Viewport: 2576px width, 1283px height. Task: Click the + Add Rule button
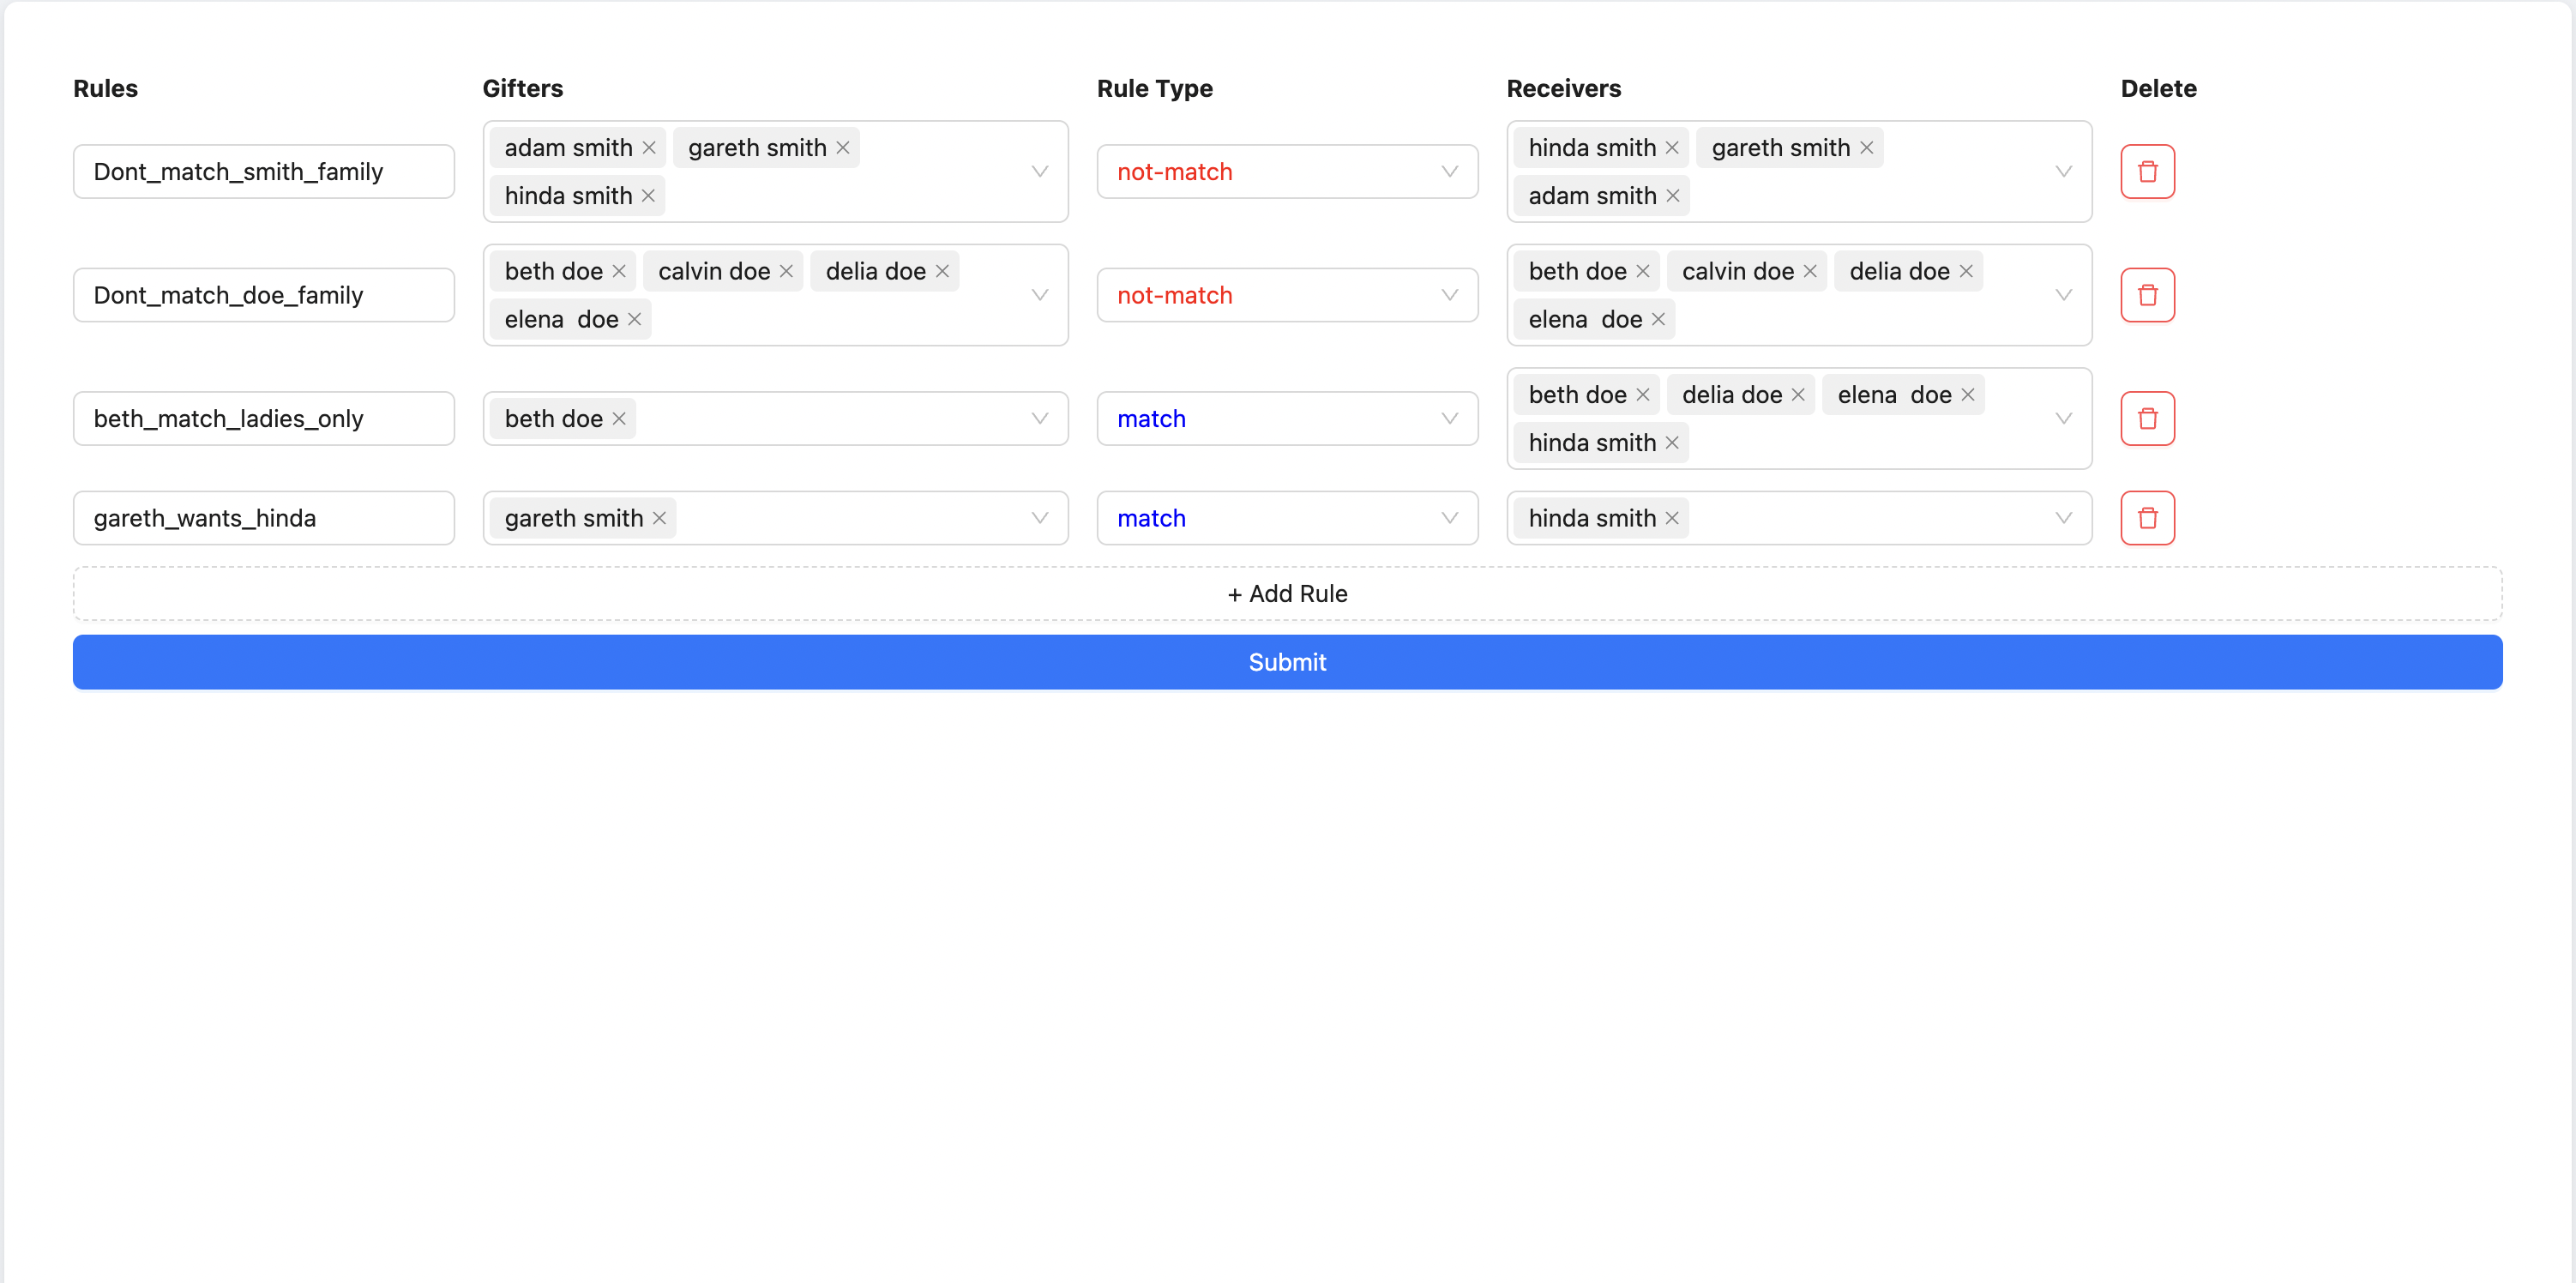(x=1287, y=593)
